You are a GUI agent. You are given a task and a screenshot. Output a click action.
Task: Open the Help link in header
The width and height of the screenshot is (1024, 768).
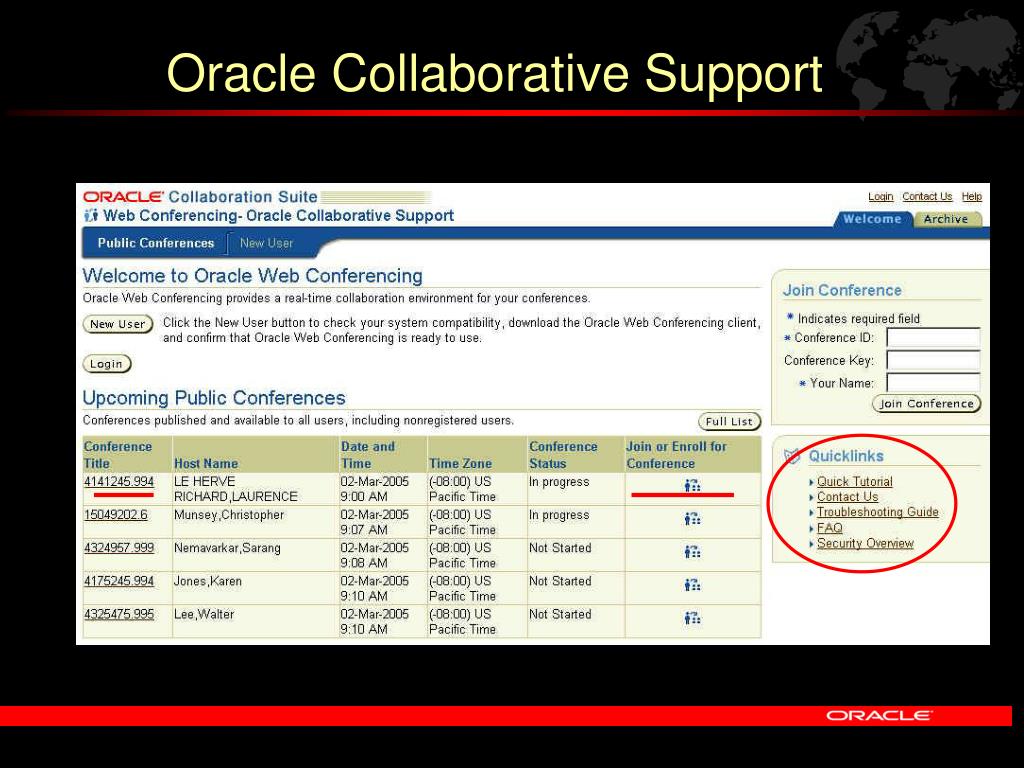(972, 197)
